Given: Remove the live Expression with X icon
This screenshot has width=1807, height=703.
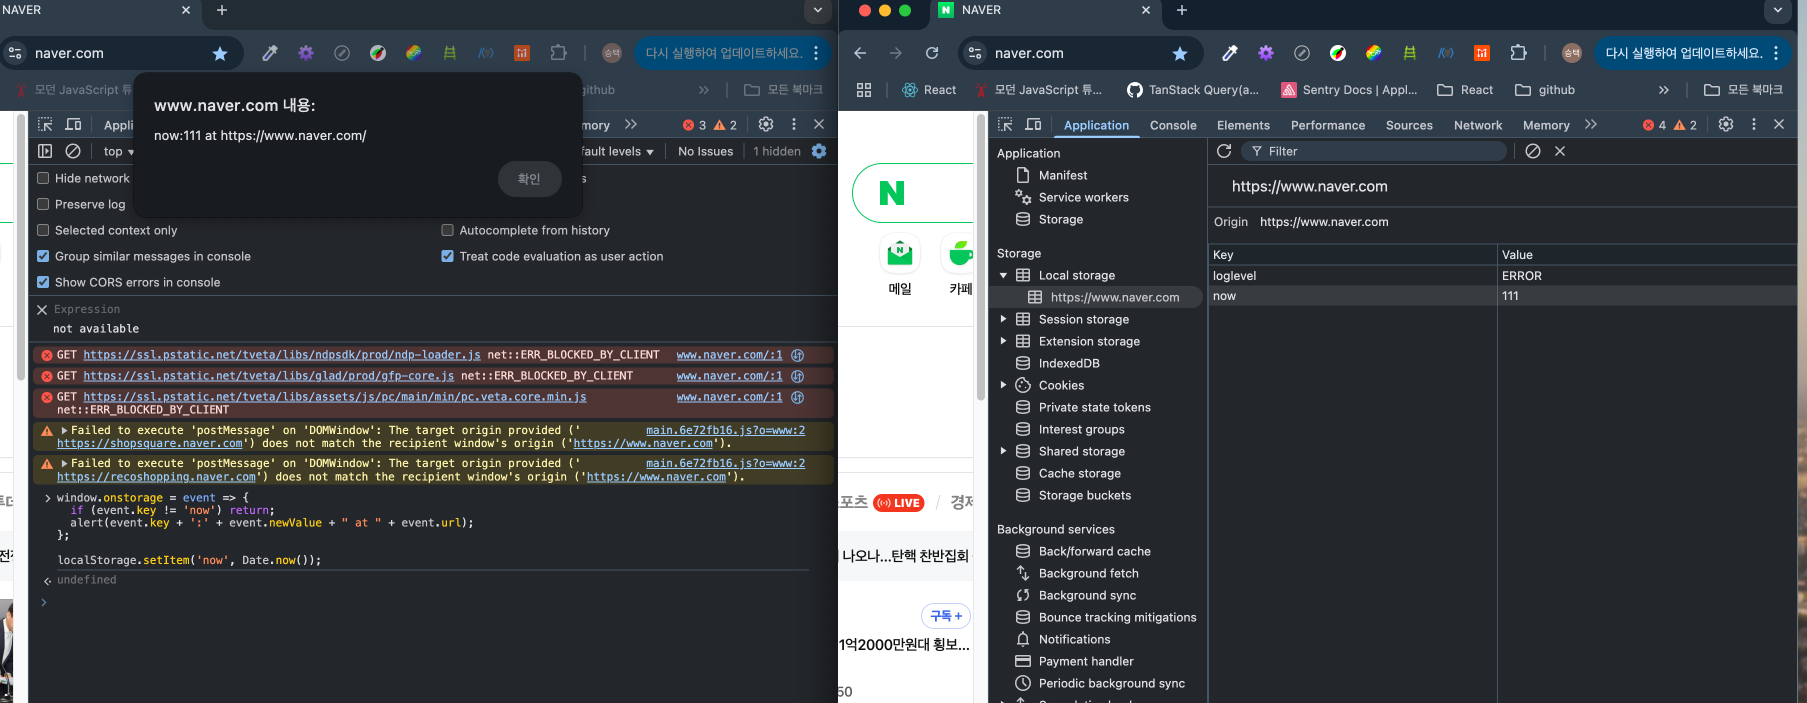Looking at the screenshot, I should tap(42, 310).
